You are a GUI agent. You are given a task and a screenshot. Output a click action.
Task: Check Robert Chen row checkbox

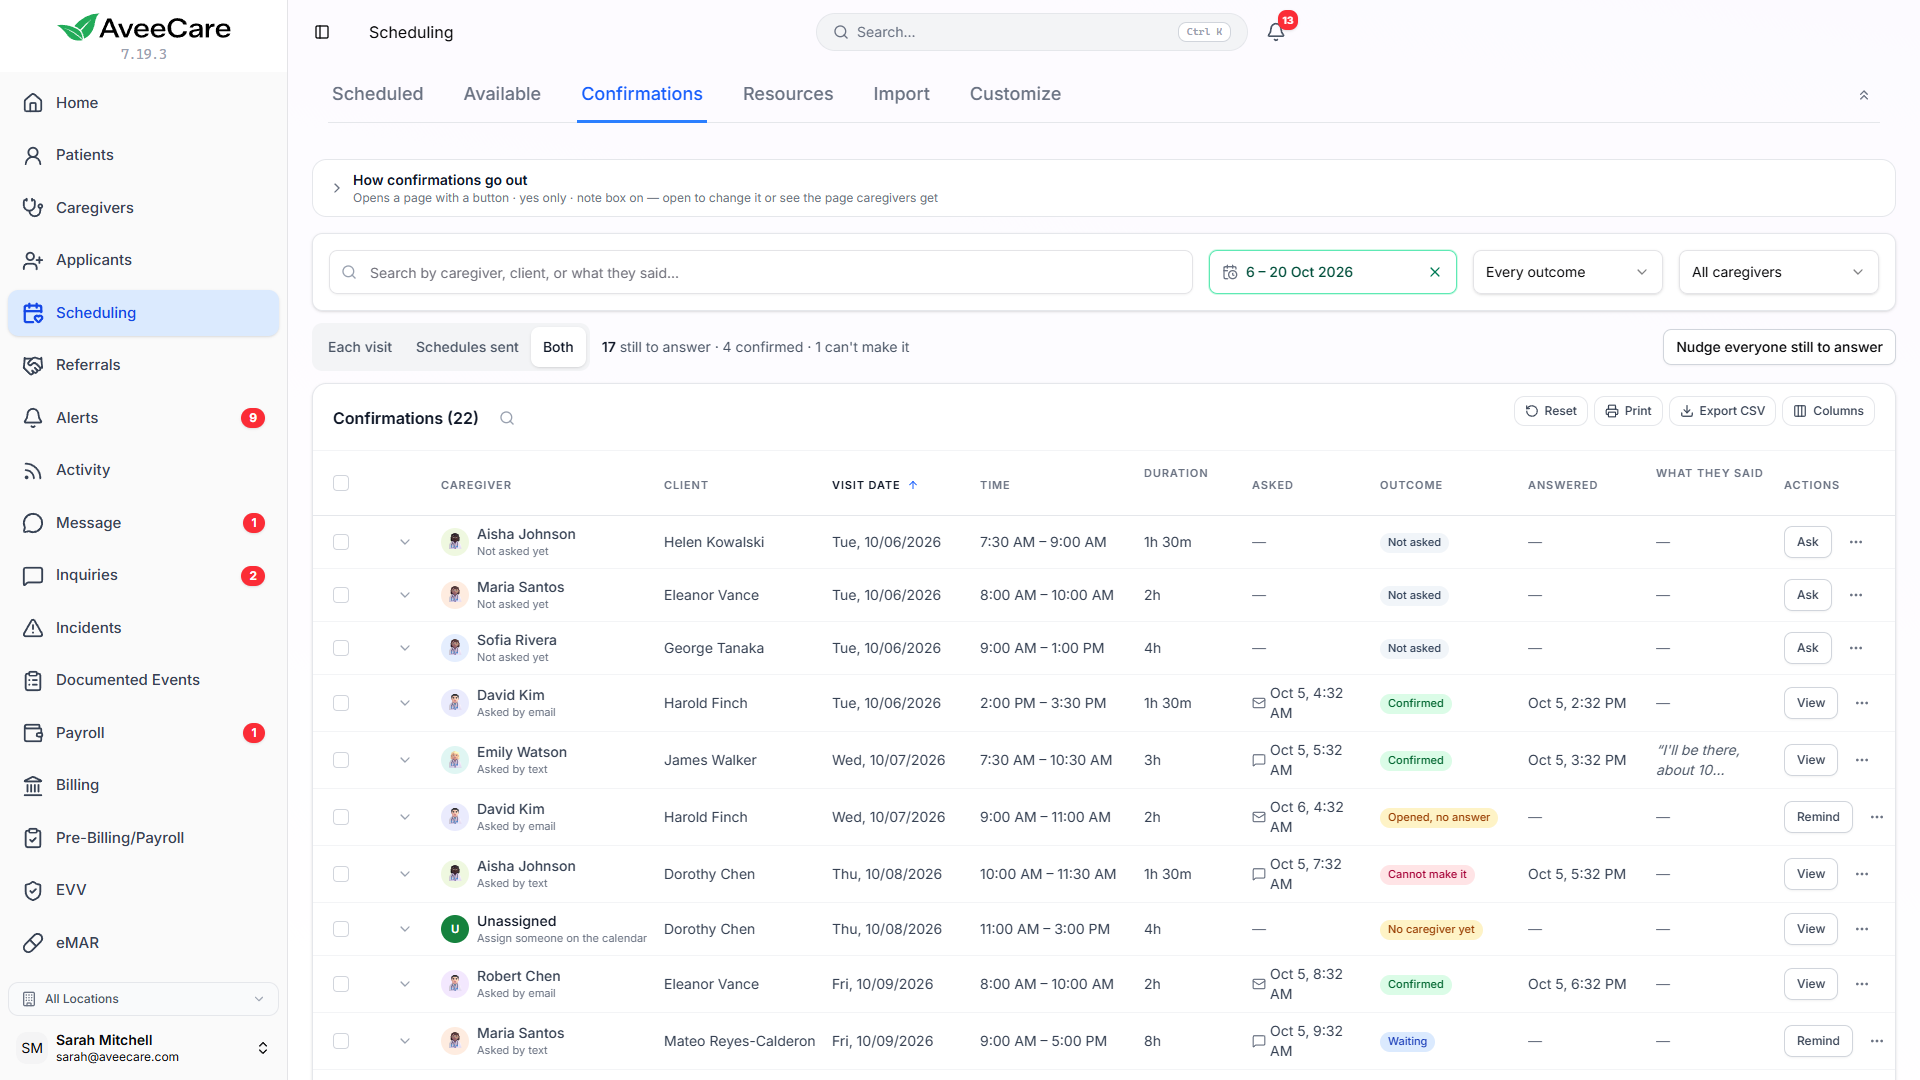(x=341, y=984)
